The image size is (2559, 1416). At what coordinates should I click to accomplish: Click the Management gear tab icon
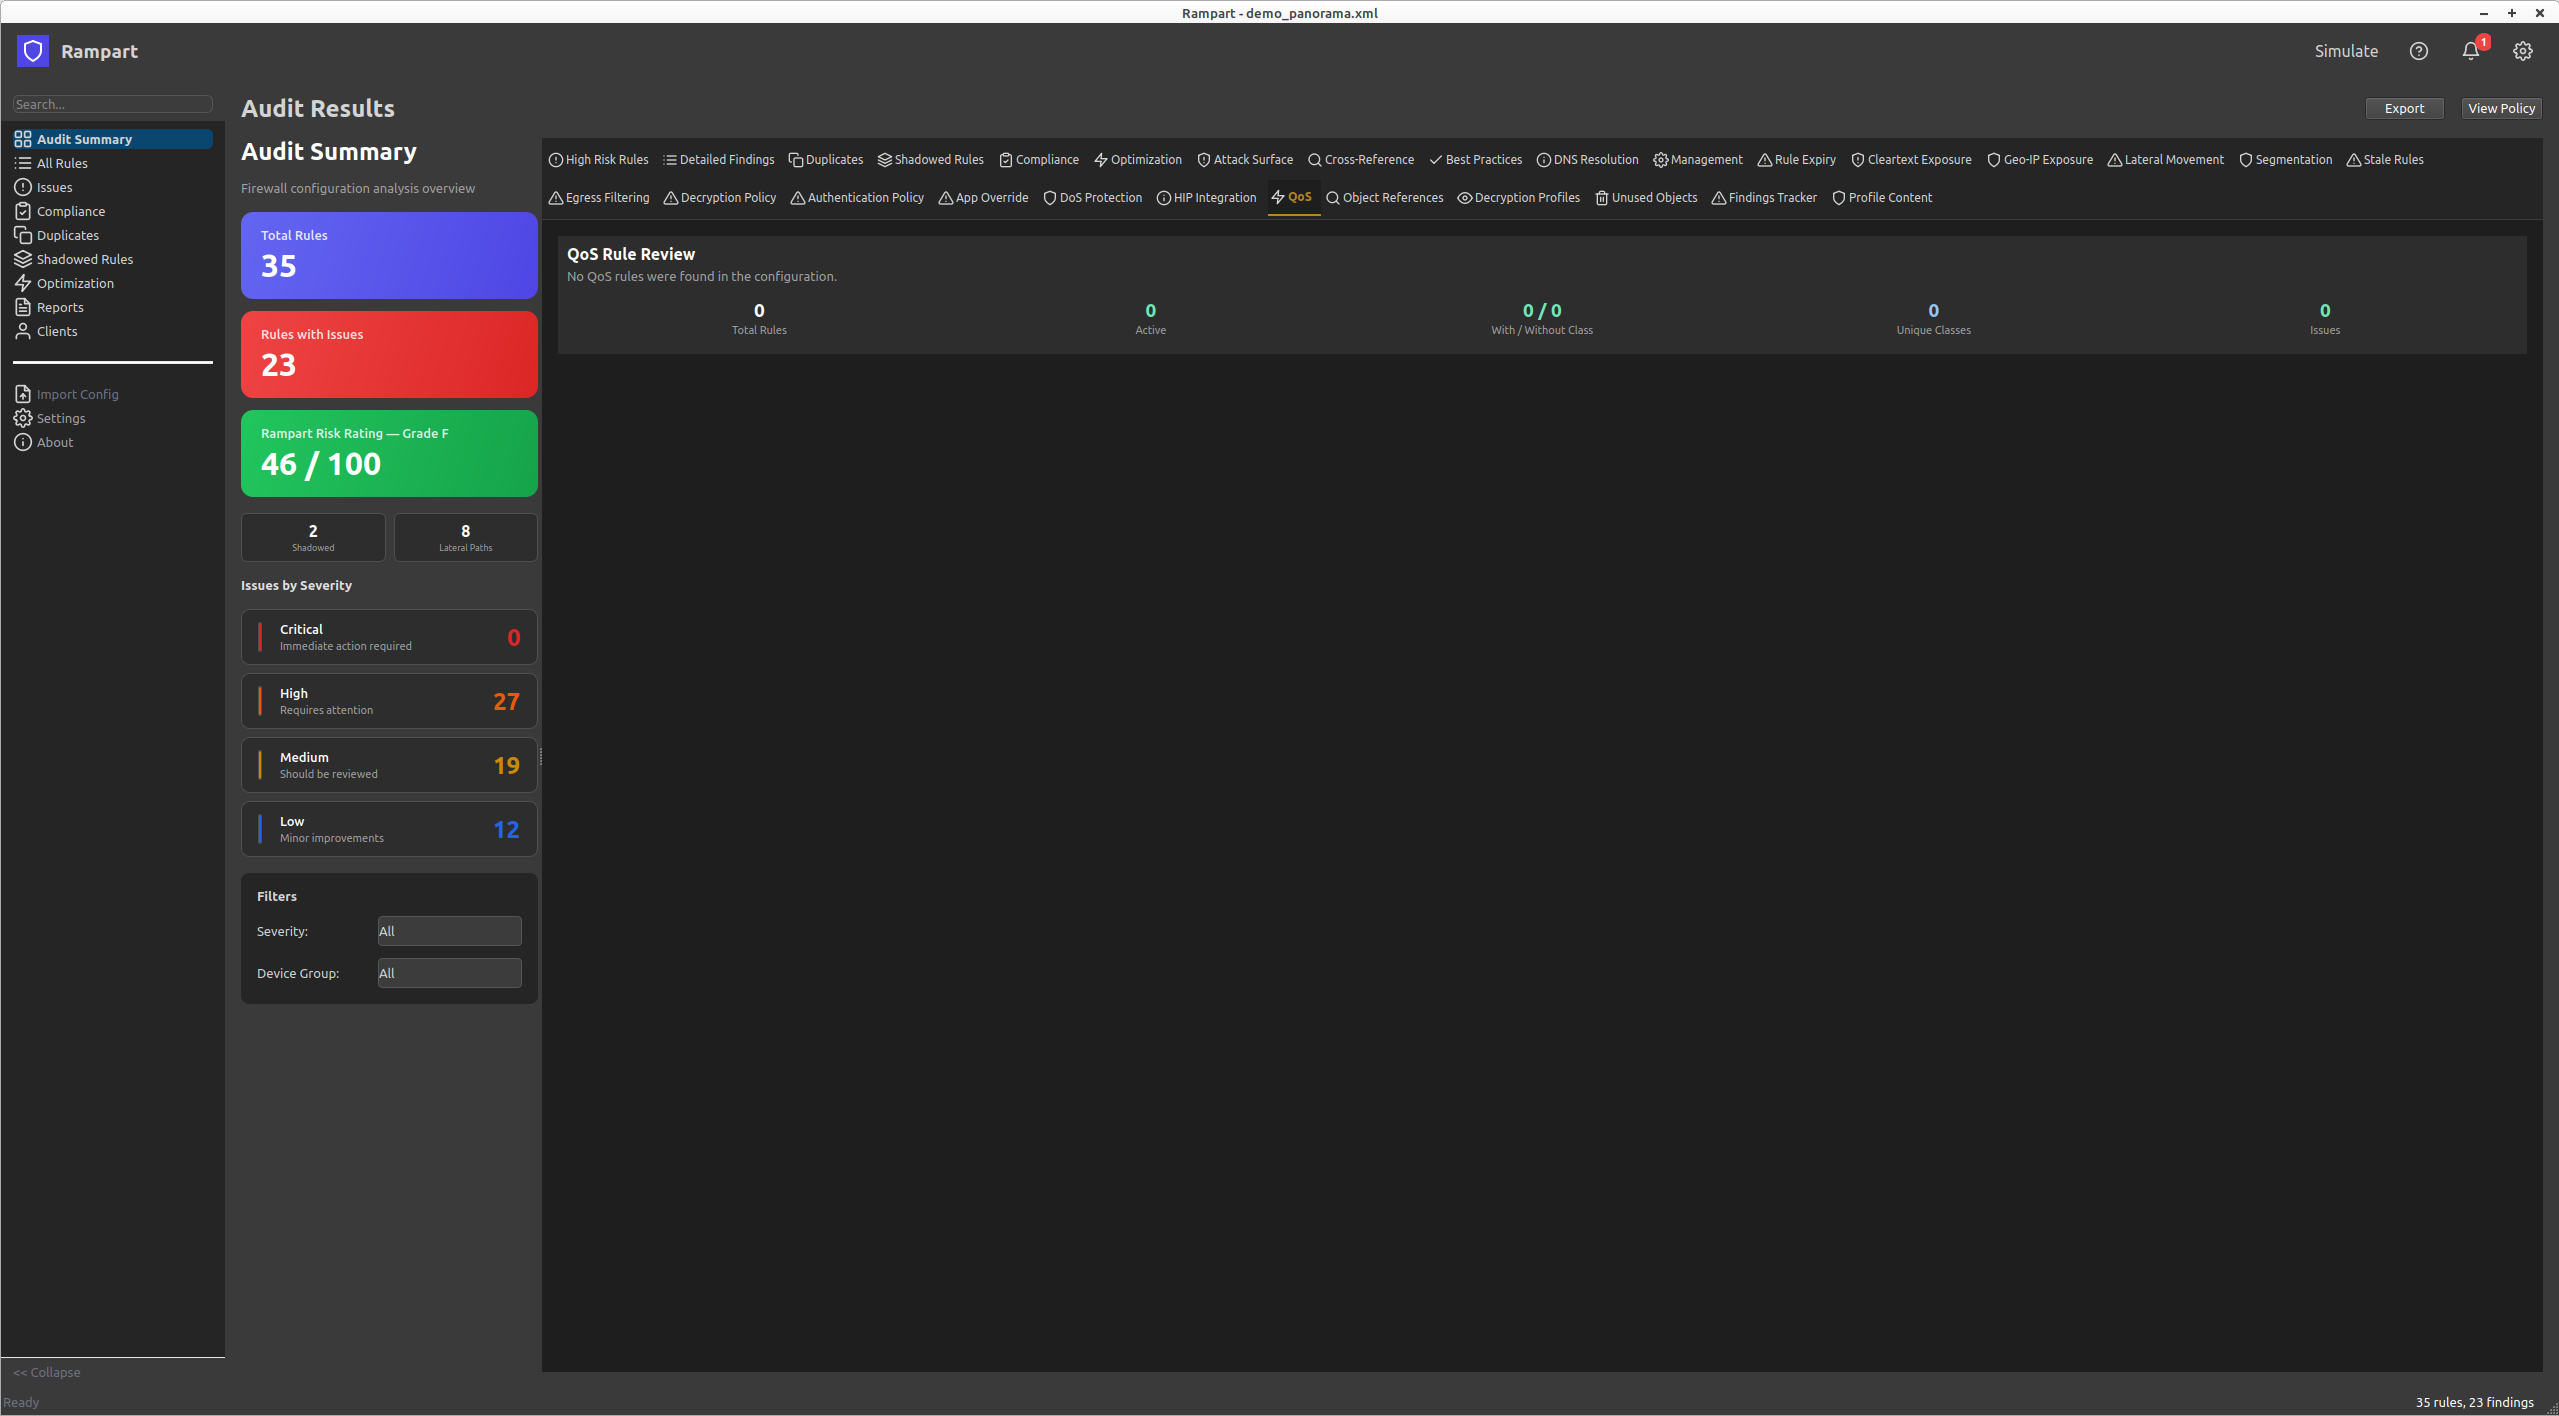point(1661,160)
